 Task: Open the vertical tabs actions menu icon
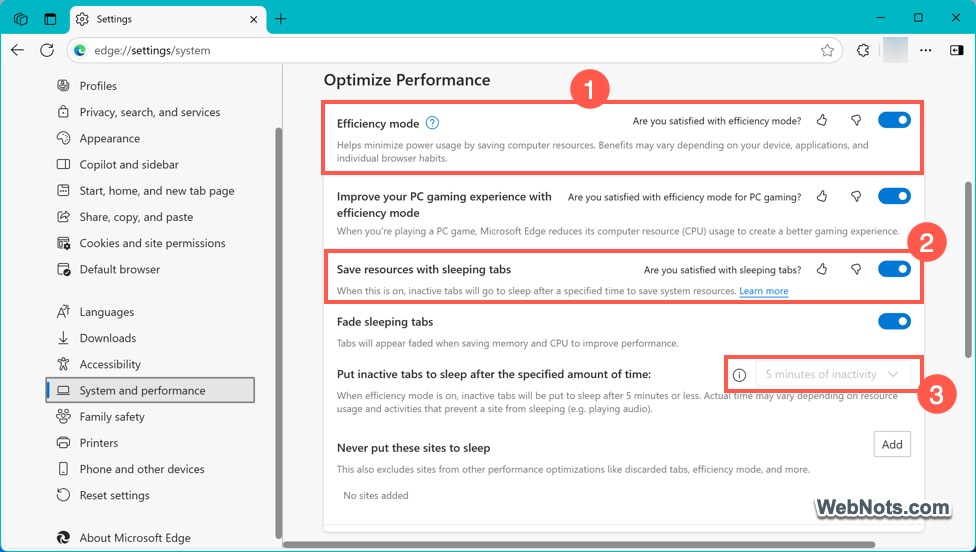pos(50,19)
